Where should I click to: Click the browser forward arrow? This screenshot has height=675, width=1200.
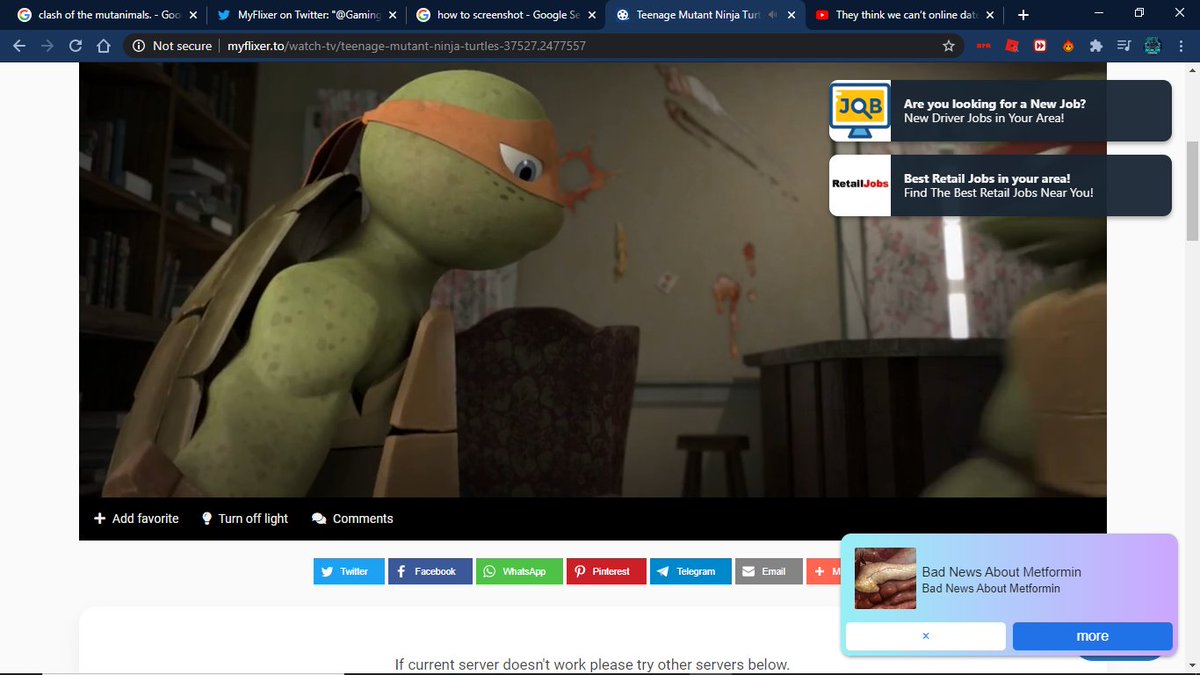click(x=47, y=46)
